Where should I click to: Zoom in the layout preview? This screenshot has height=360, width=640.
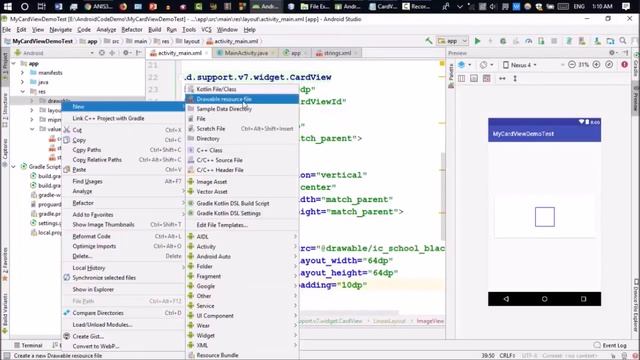[x=596, y=64]
